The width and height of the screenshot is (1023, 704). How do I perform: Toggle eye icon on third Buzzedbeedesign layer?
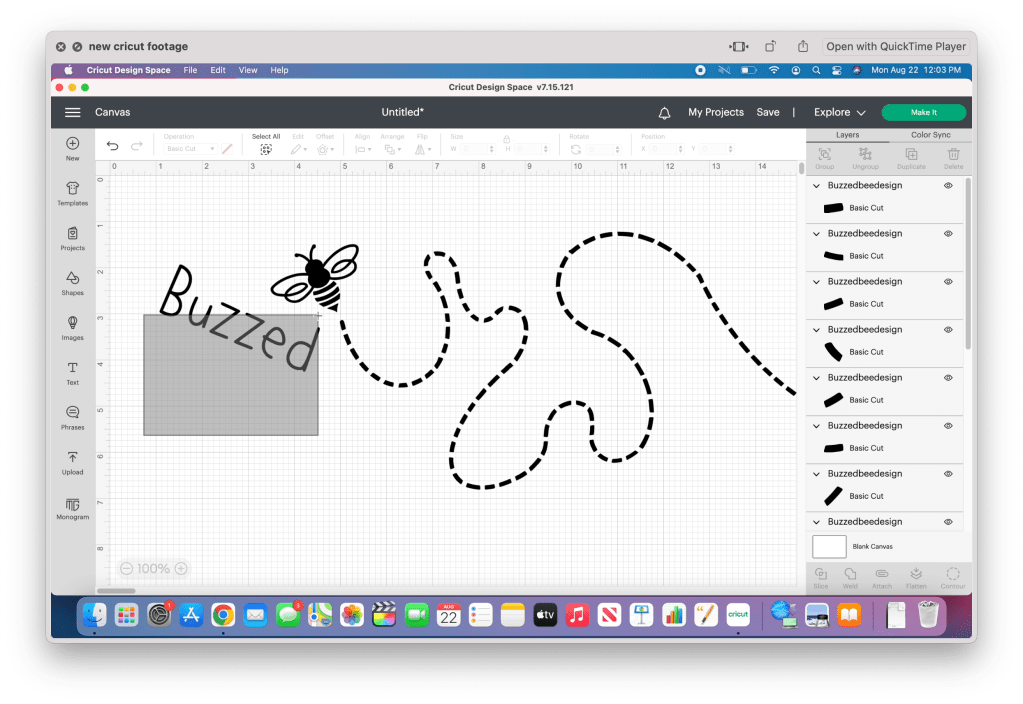pyautogui.click(x=948, y=282)
